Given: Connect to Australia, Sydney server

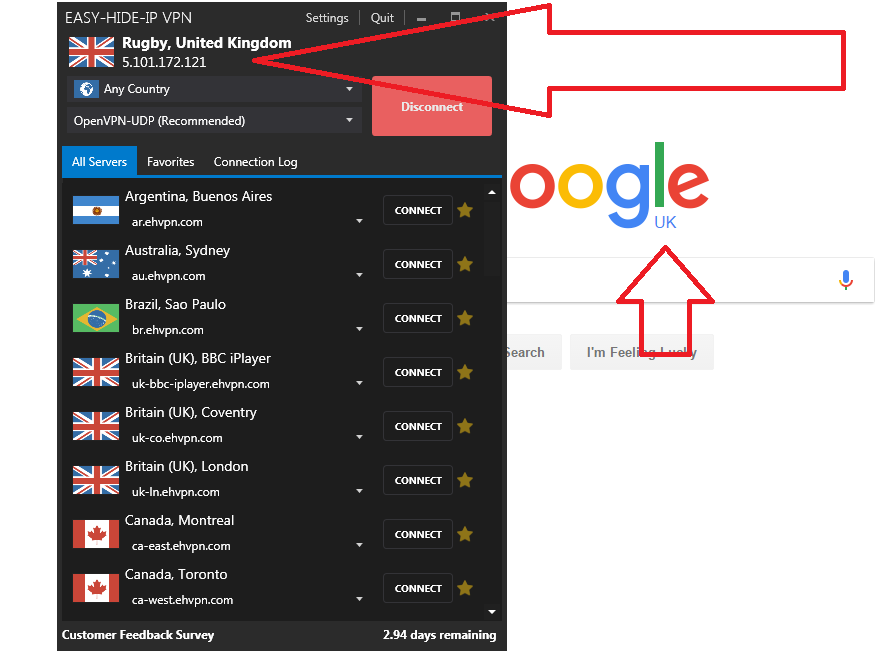Looking at the screenshot, I should click(x=418, y=264).
